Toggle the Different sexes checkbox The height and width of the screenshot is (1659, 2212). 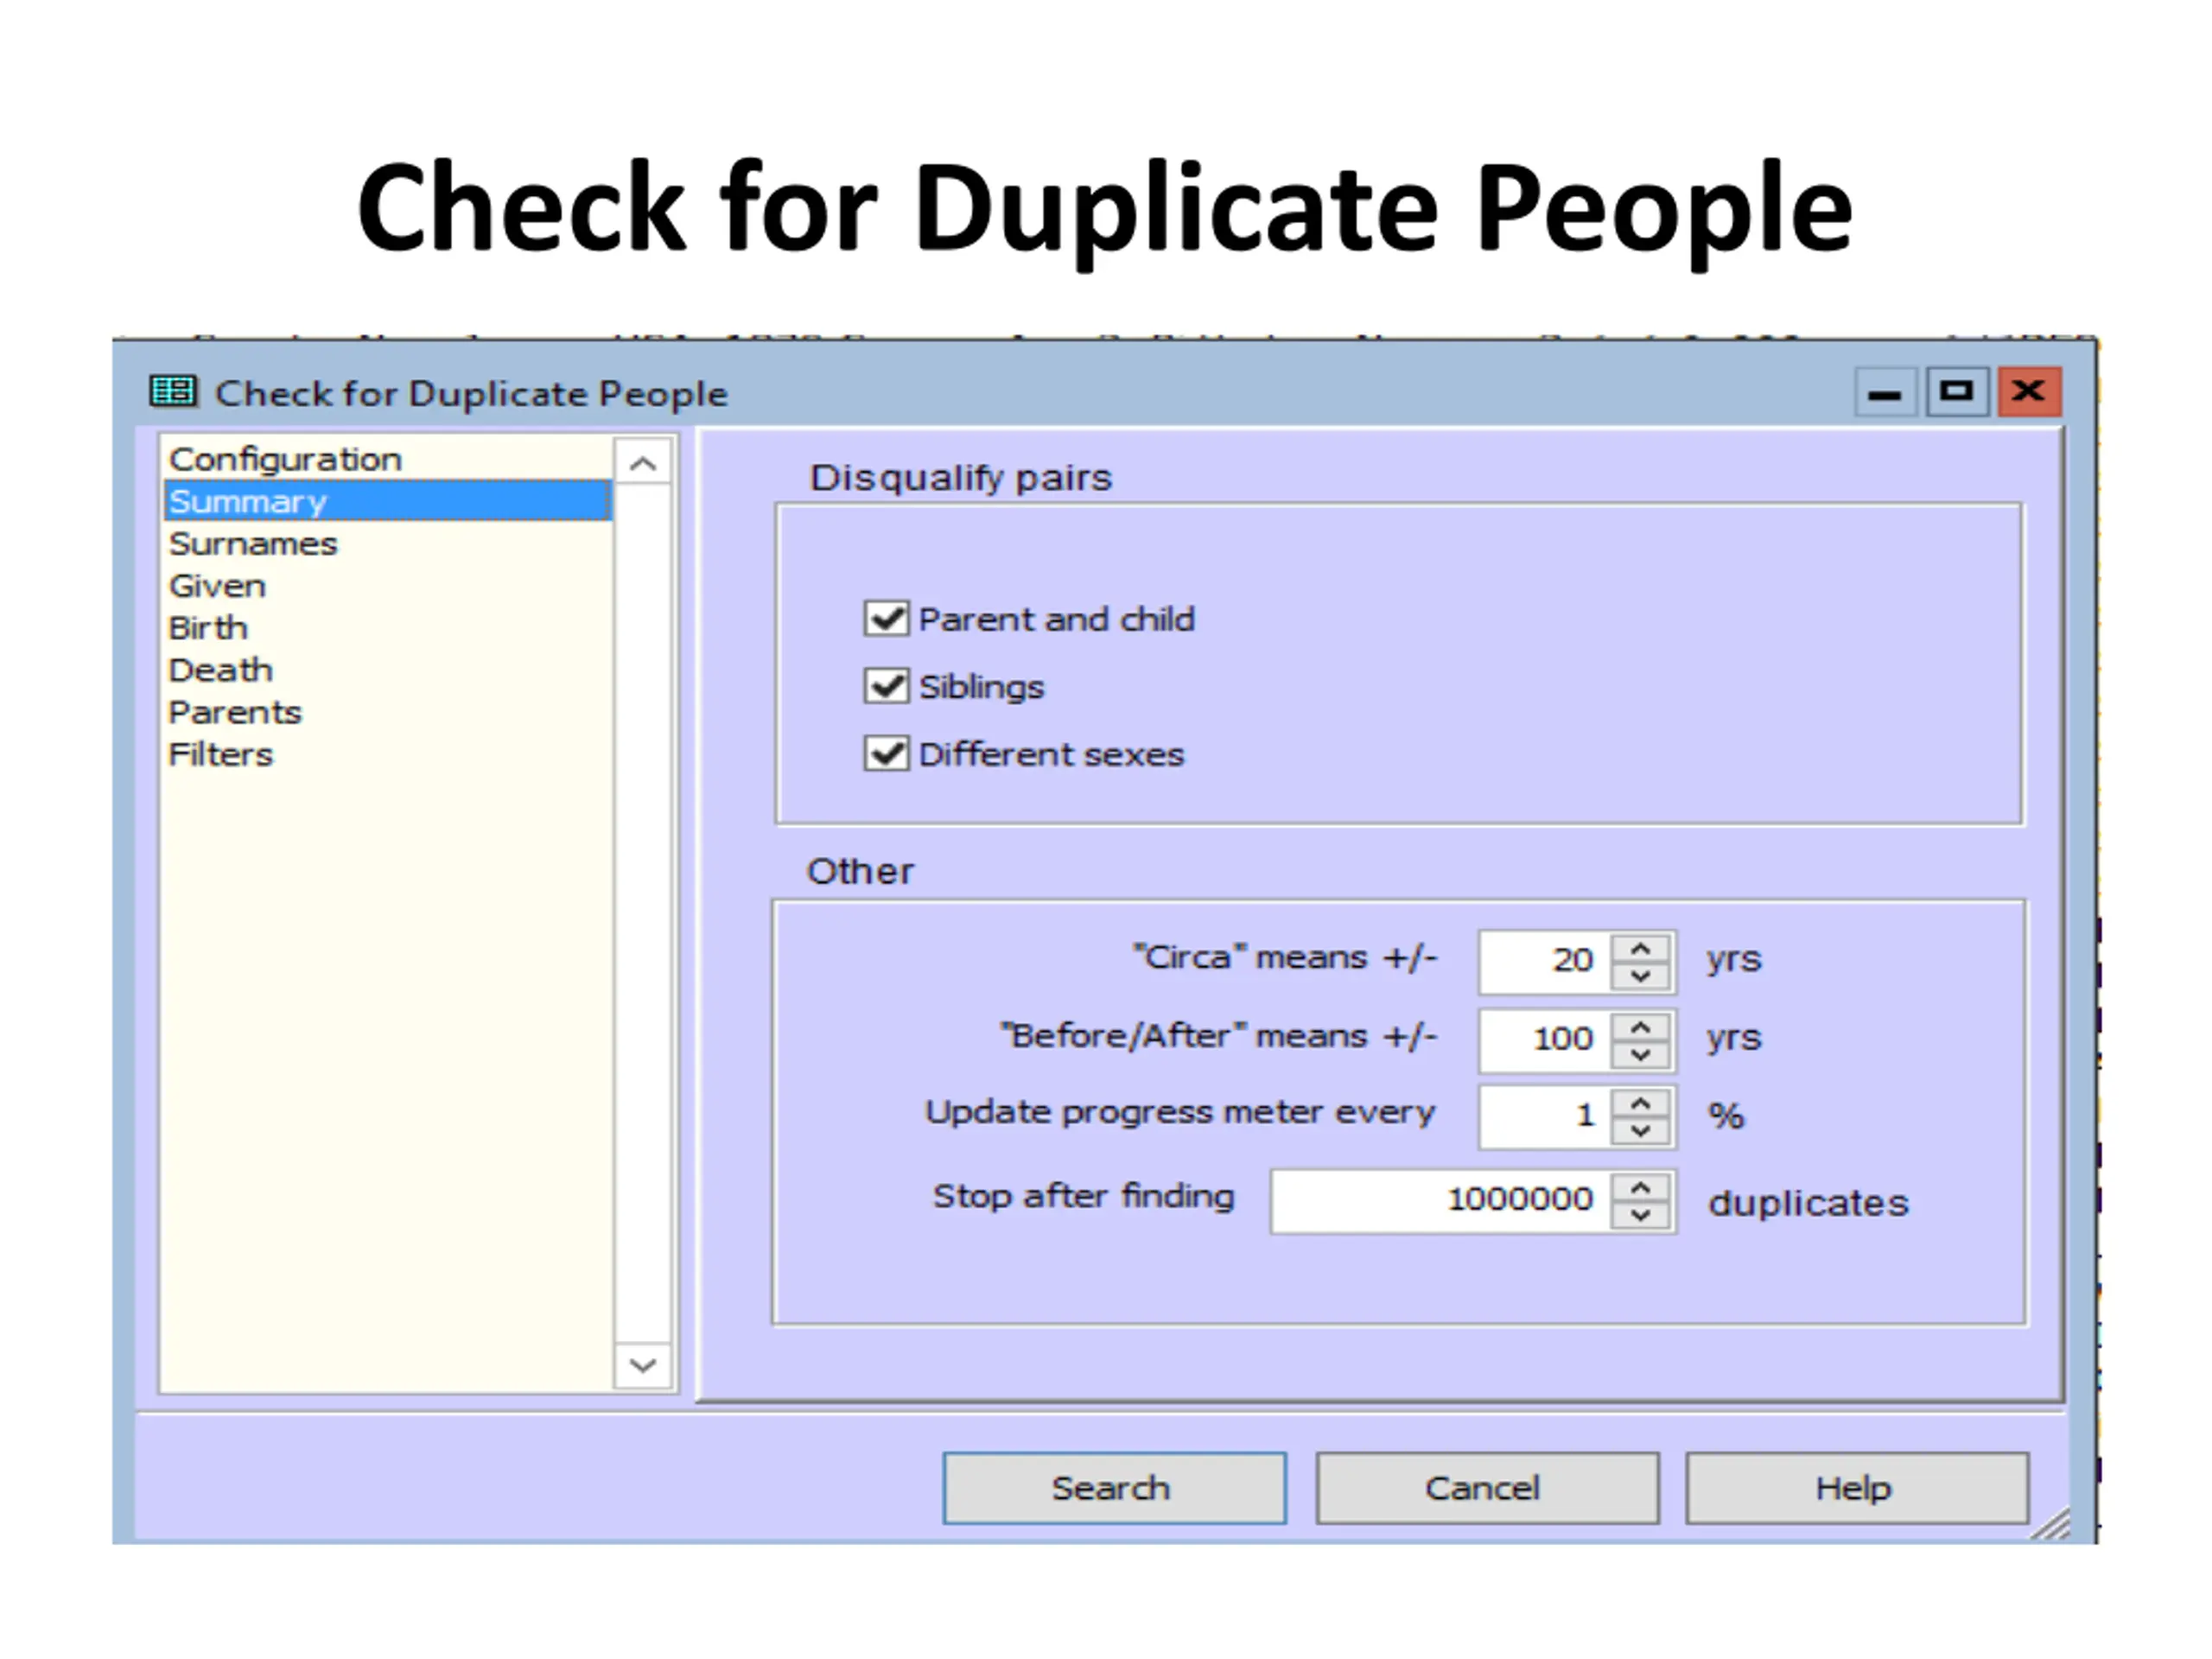tap(886, 753)
